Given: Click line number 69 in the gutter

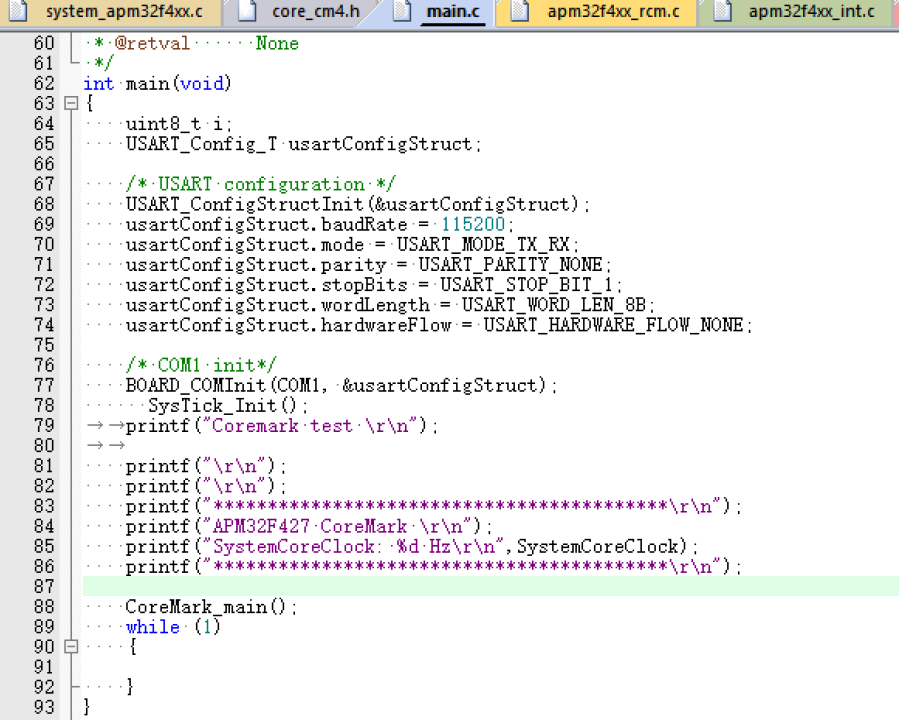Looking at the screenshot, I should 44,224.
